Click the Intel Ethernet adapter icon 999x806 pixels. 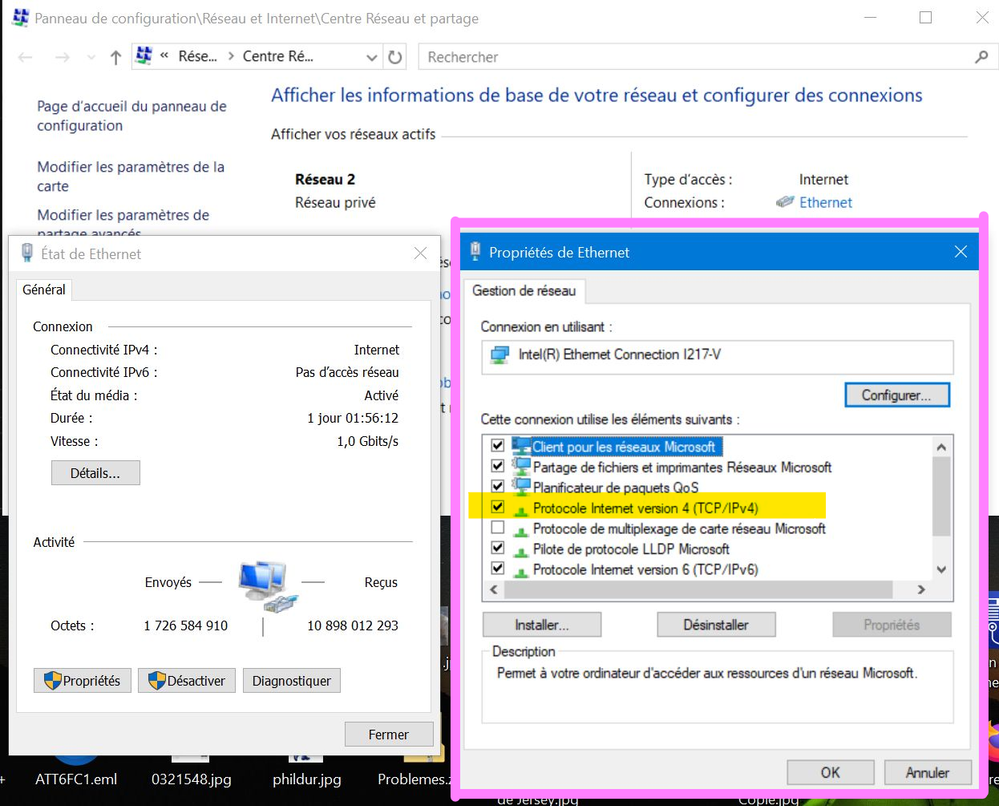499,355
